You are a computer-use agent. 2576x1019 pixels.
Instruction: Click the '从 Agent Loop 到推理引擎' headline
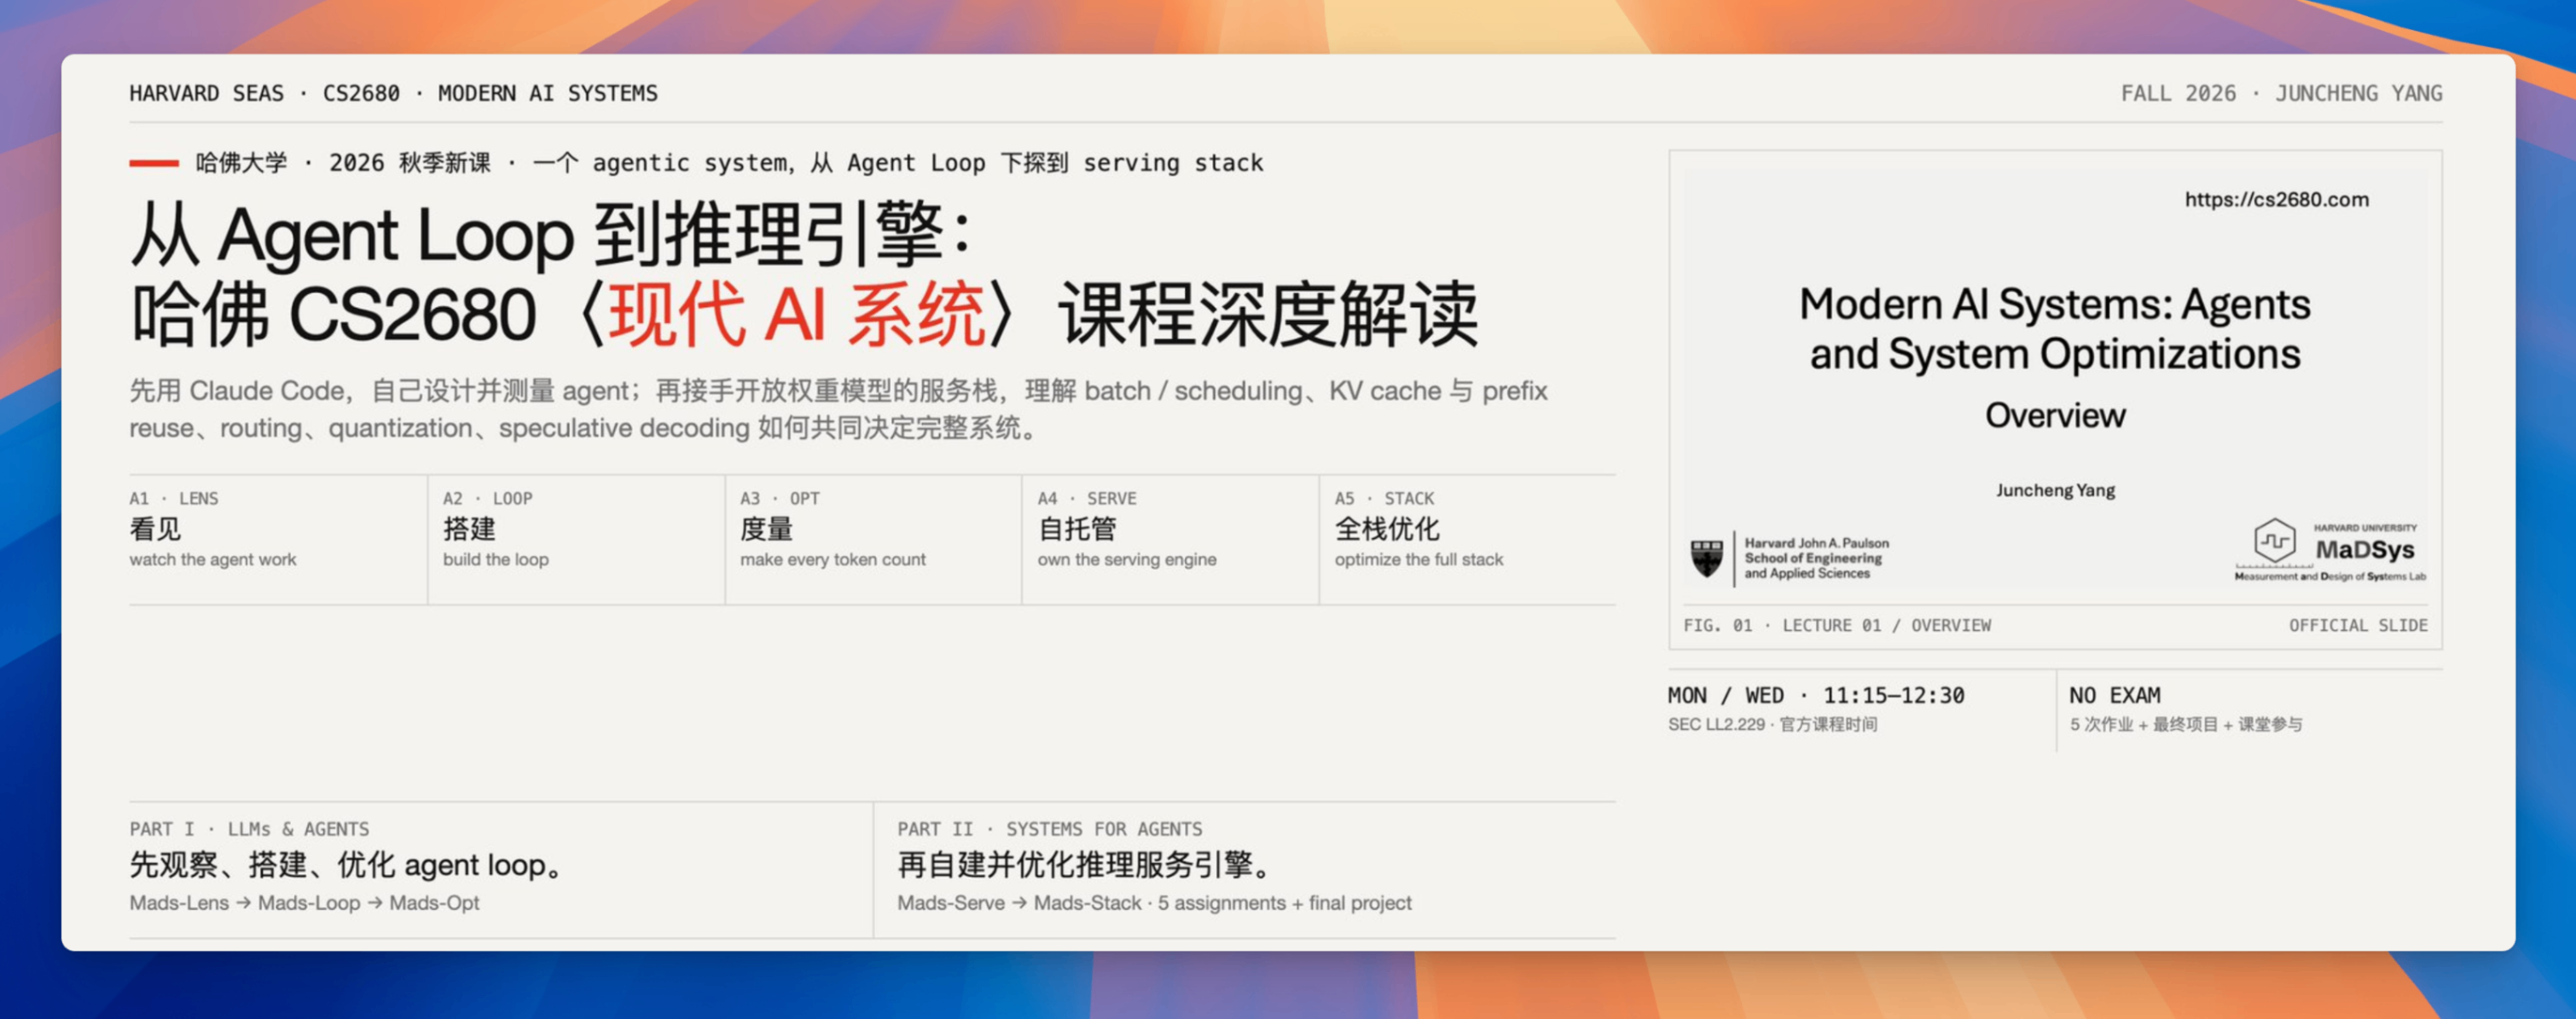pos(551,234)
